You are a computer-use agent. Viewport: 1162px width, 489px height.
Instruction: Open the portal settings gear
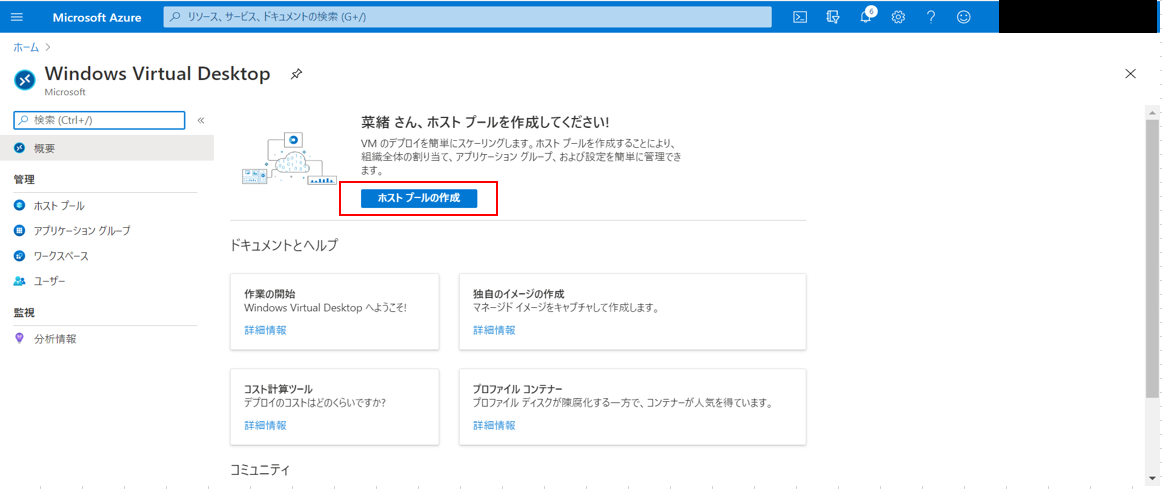[x=898, y=17]
